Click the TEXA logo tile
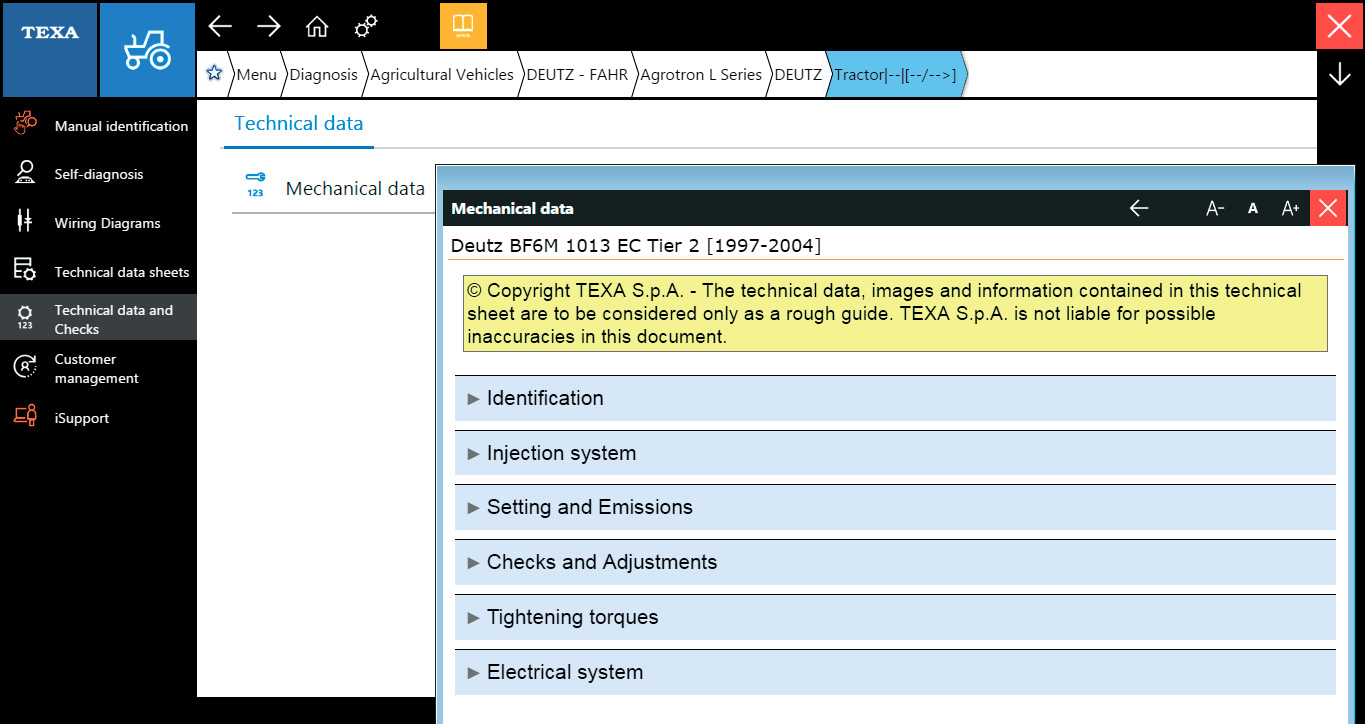The height and width of the screenshot is (724, 1365). pos(49,49)
